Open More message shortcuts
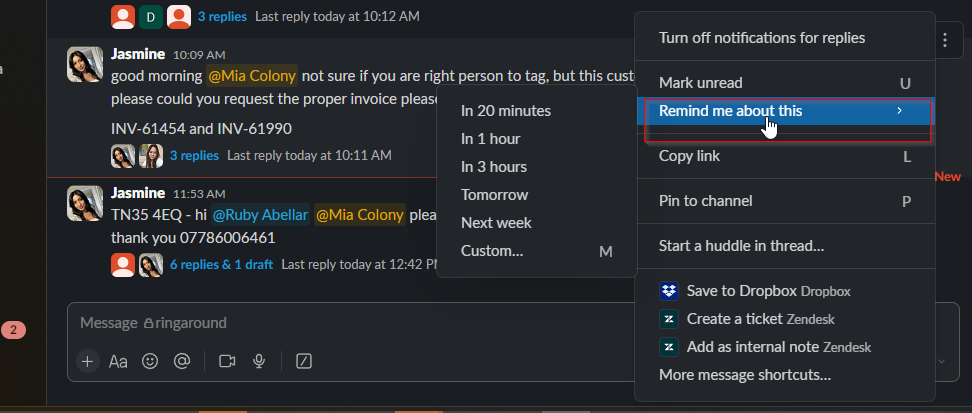Screen dimensions: 972x413 tap(744, 375)
